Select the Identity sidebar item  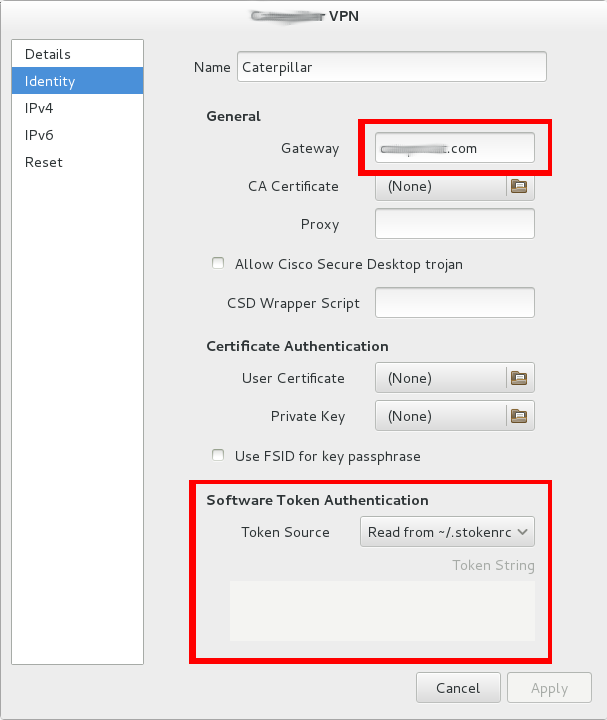point(78,81)
